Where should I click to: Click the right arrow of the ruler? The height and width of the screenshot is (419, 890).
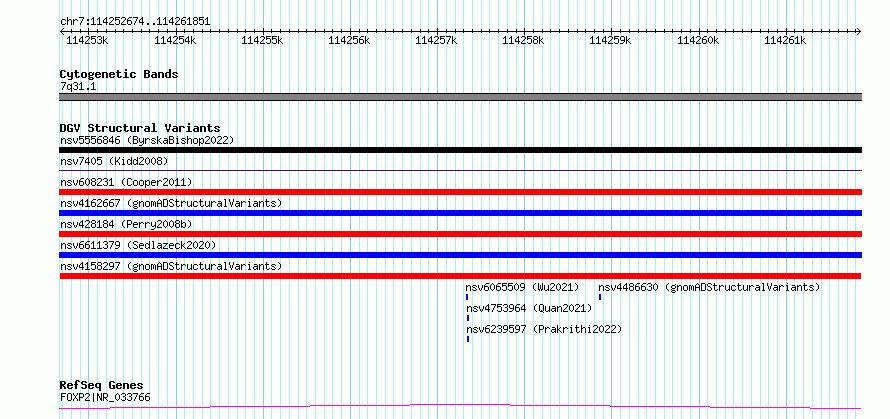point(859,32)
